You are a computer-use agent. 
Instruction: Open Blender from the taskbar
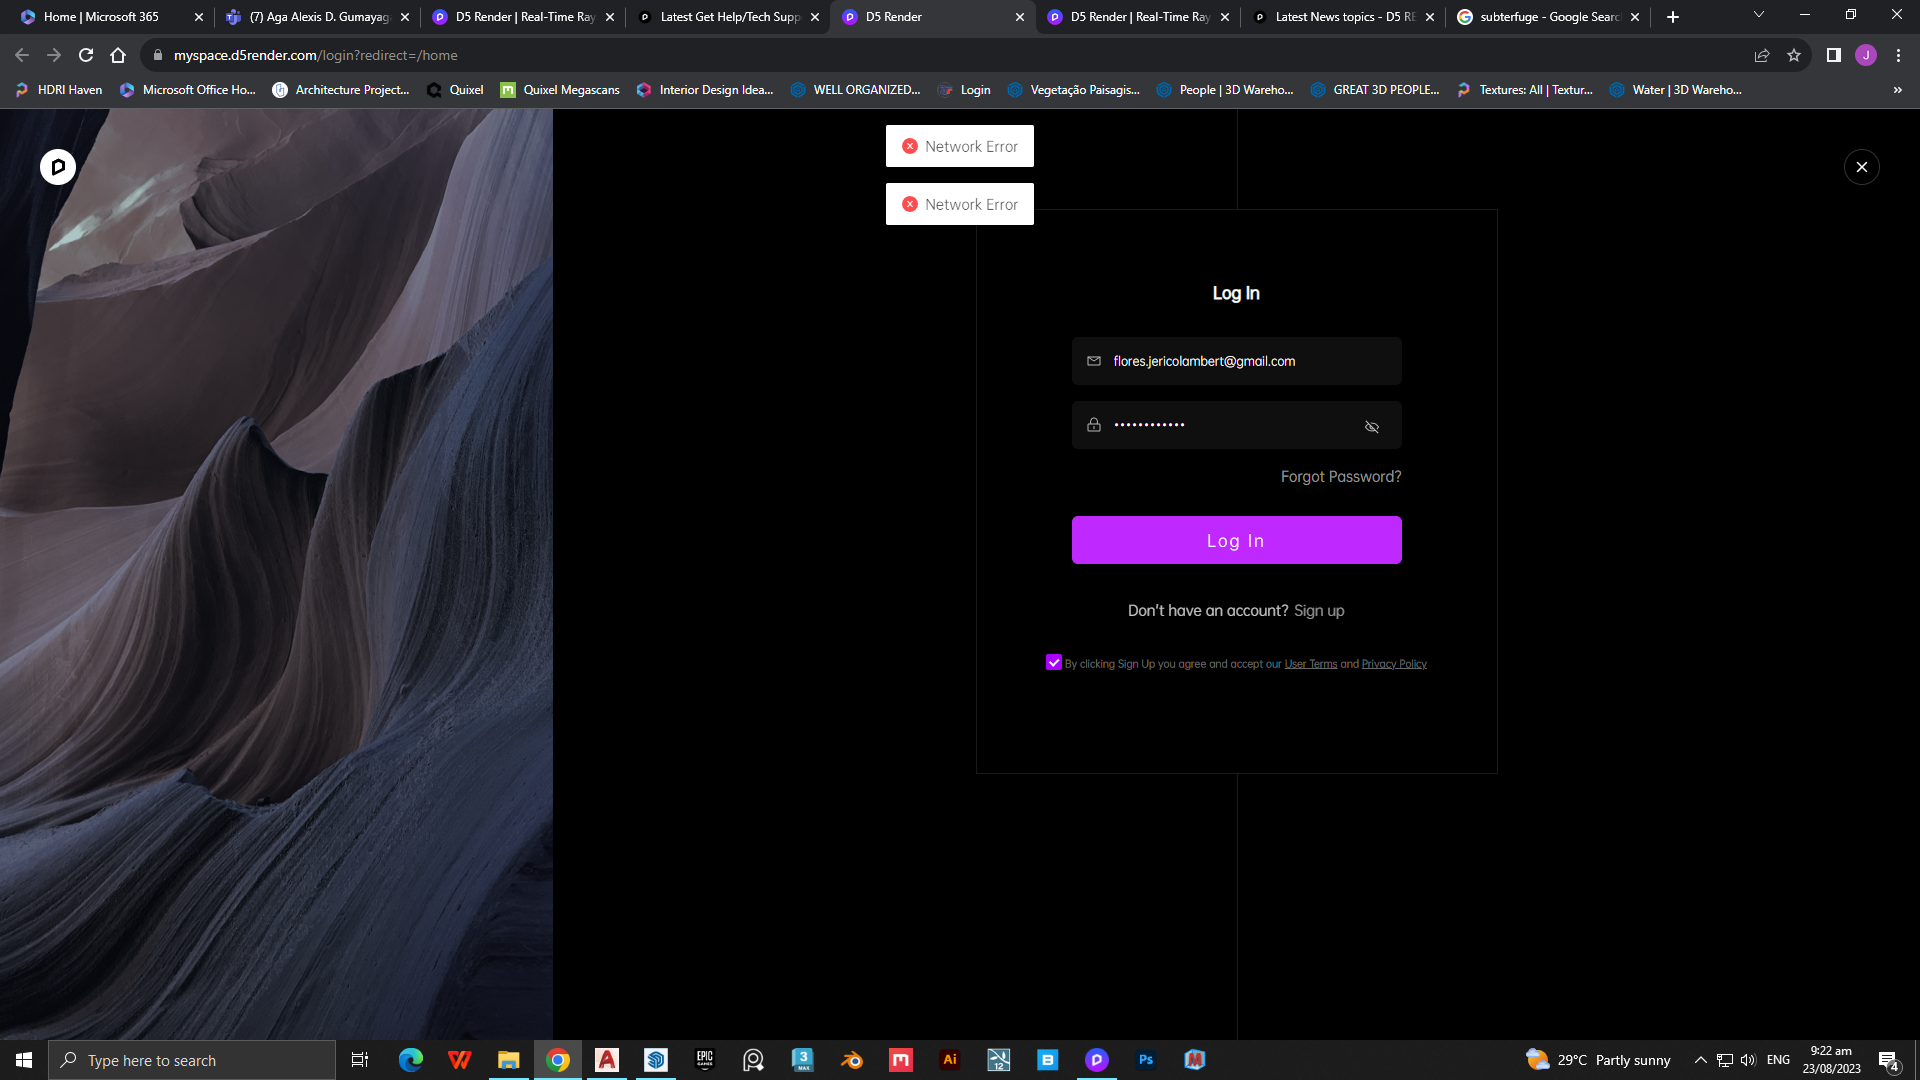coord(852,1060)
